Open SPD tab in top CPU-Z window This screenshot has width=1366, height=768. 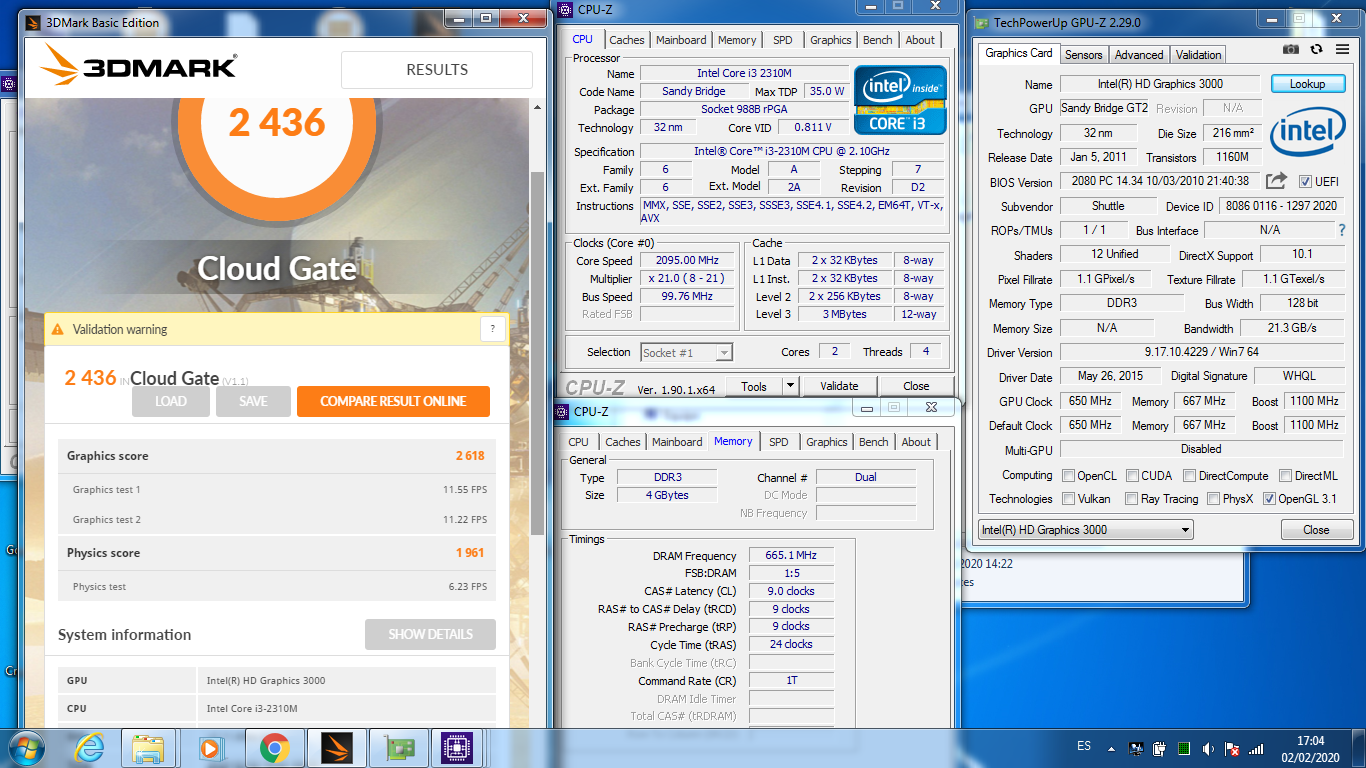pos(782,40)
